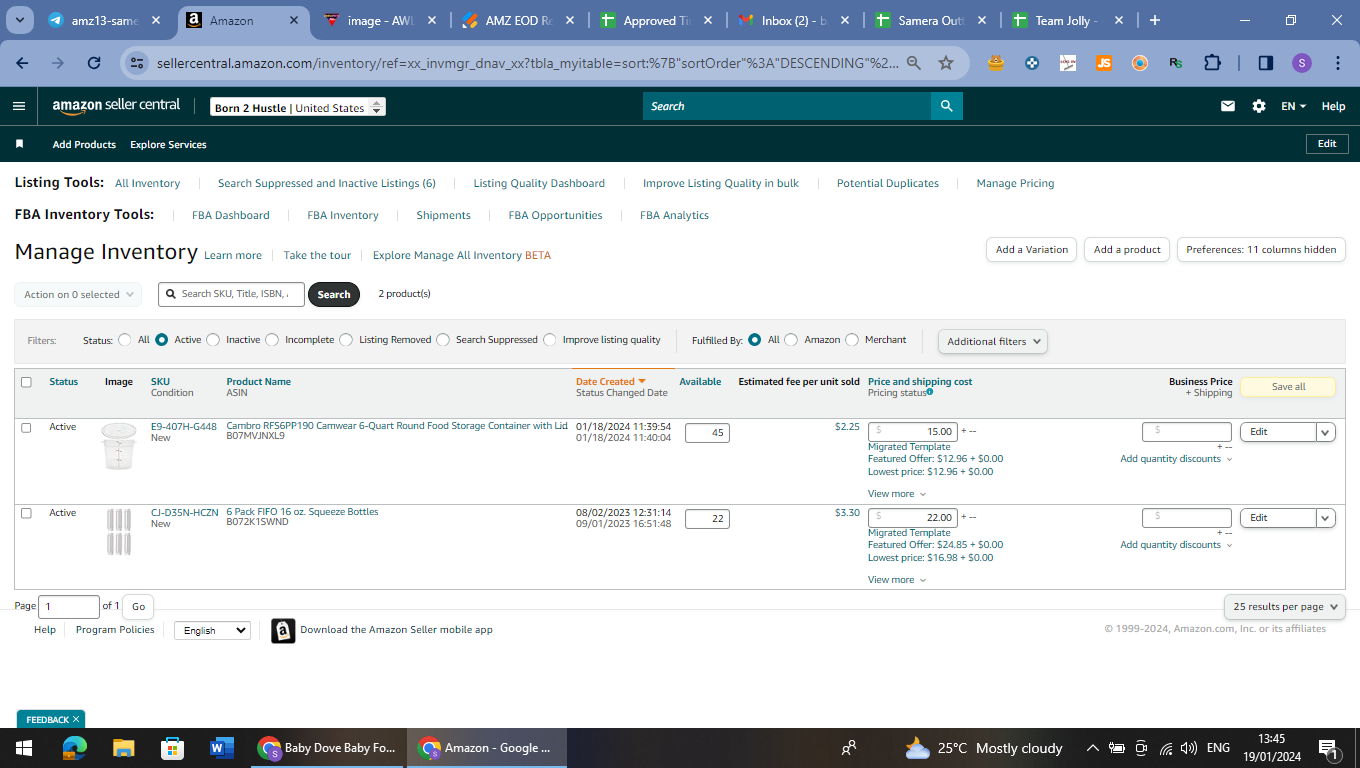Open Preferences: 11 columns hidden
Screen dimensions: 1360x768
tap(1261, 250)
